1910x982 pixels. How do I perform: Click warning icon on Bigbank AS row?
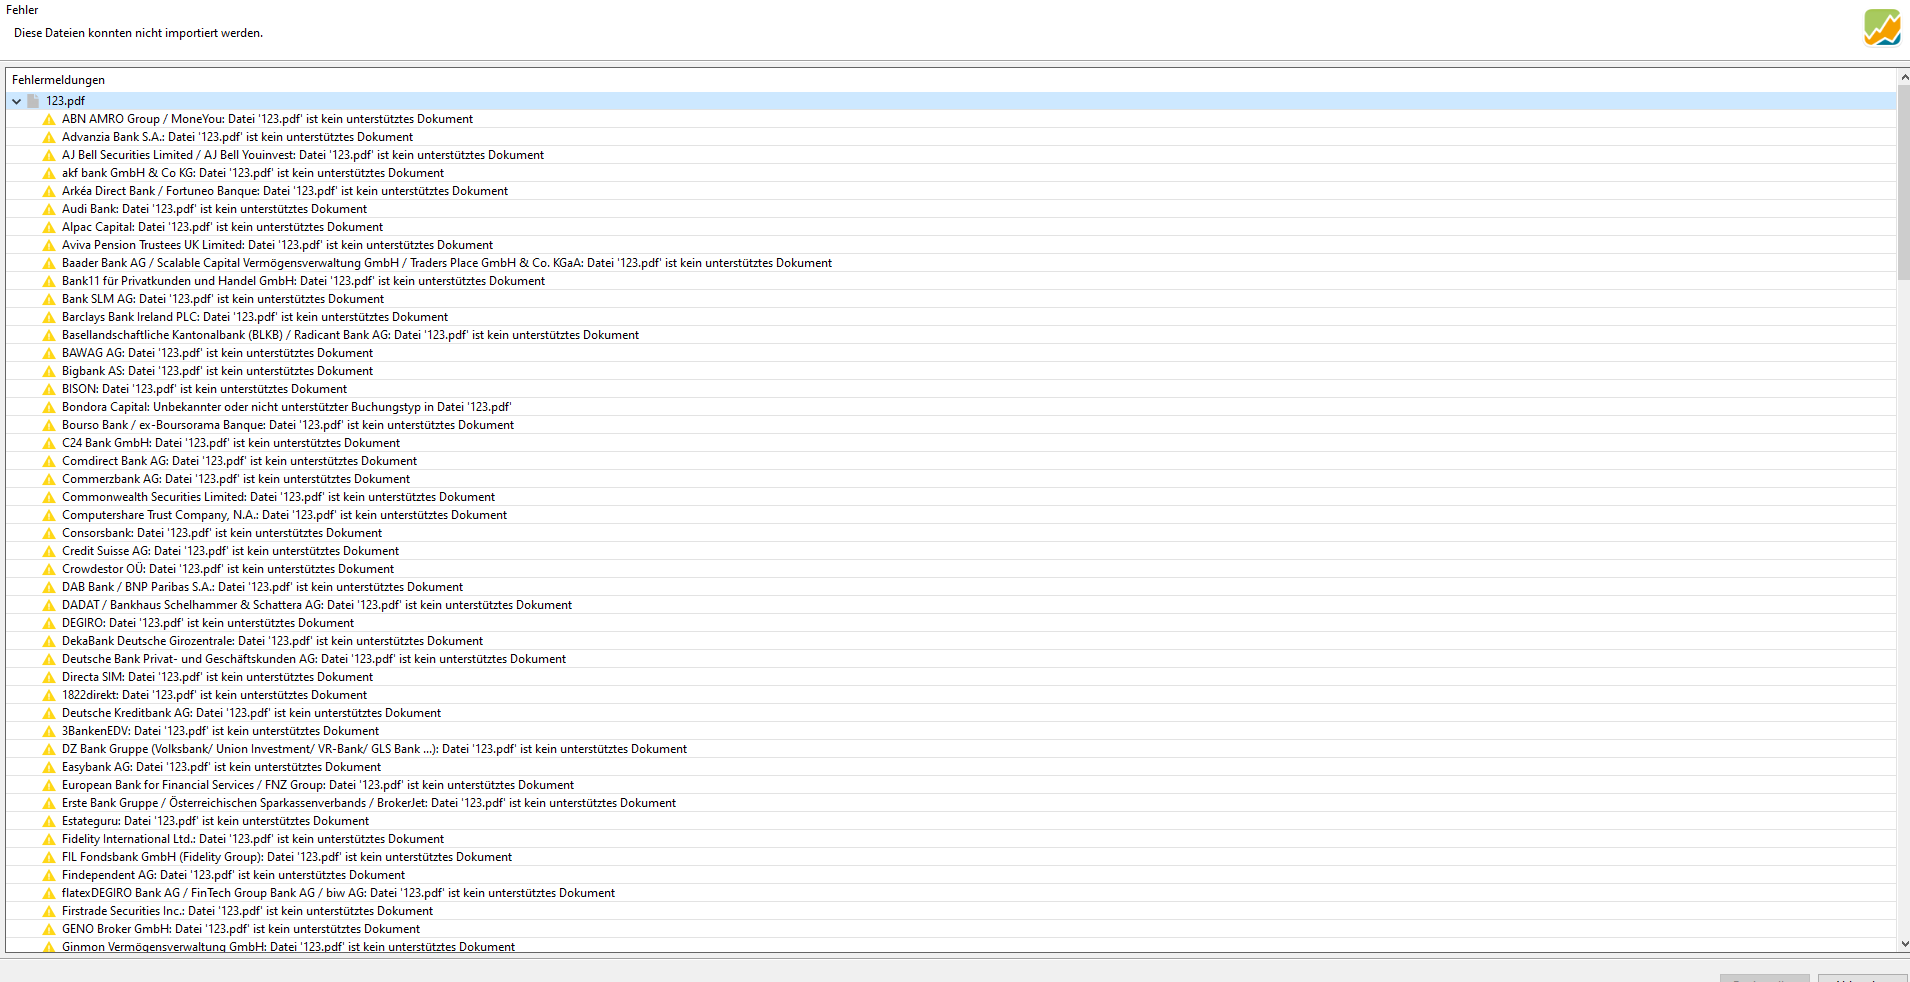point(49,371)
